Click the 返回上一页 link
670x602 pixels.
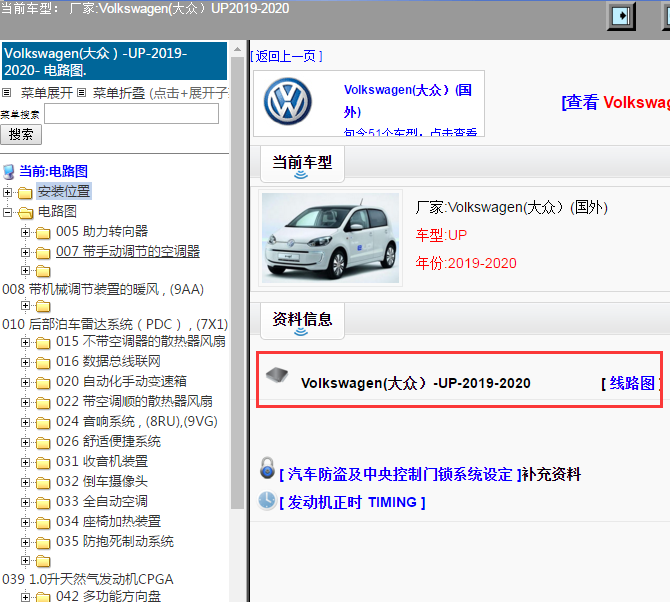coord(286,56)
